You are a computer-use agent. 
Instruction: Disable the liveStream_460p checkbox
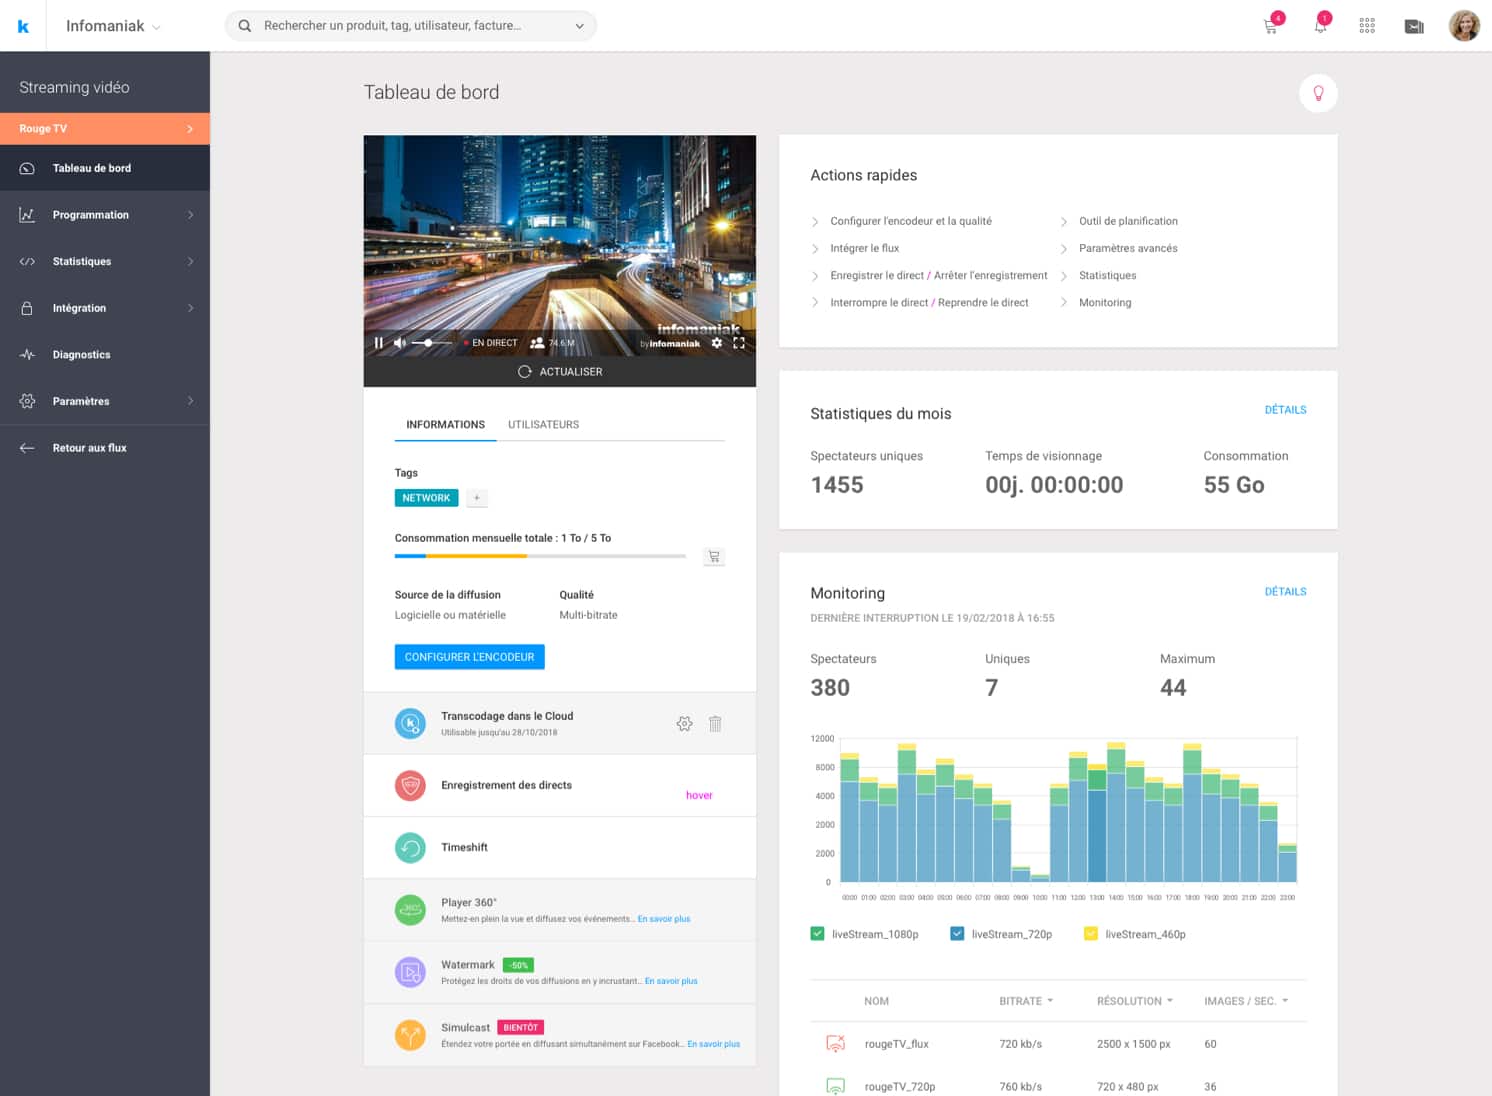click(x=1091, y=934)
